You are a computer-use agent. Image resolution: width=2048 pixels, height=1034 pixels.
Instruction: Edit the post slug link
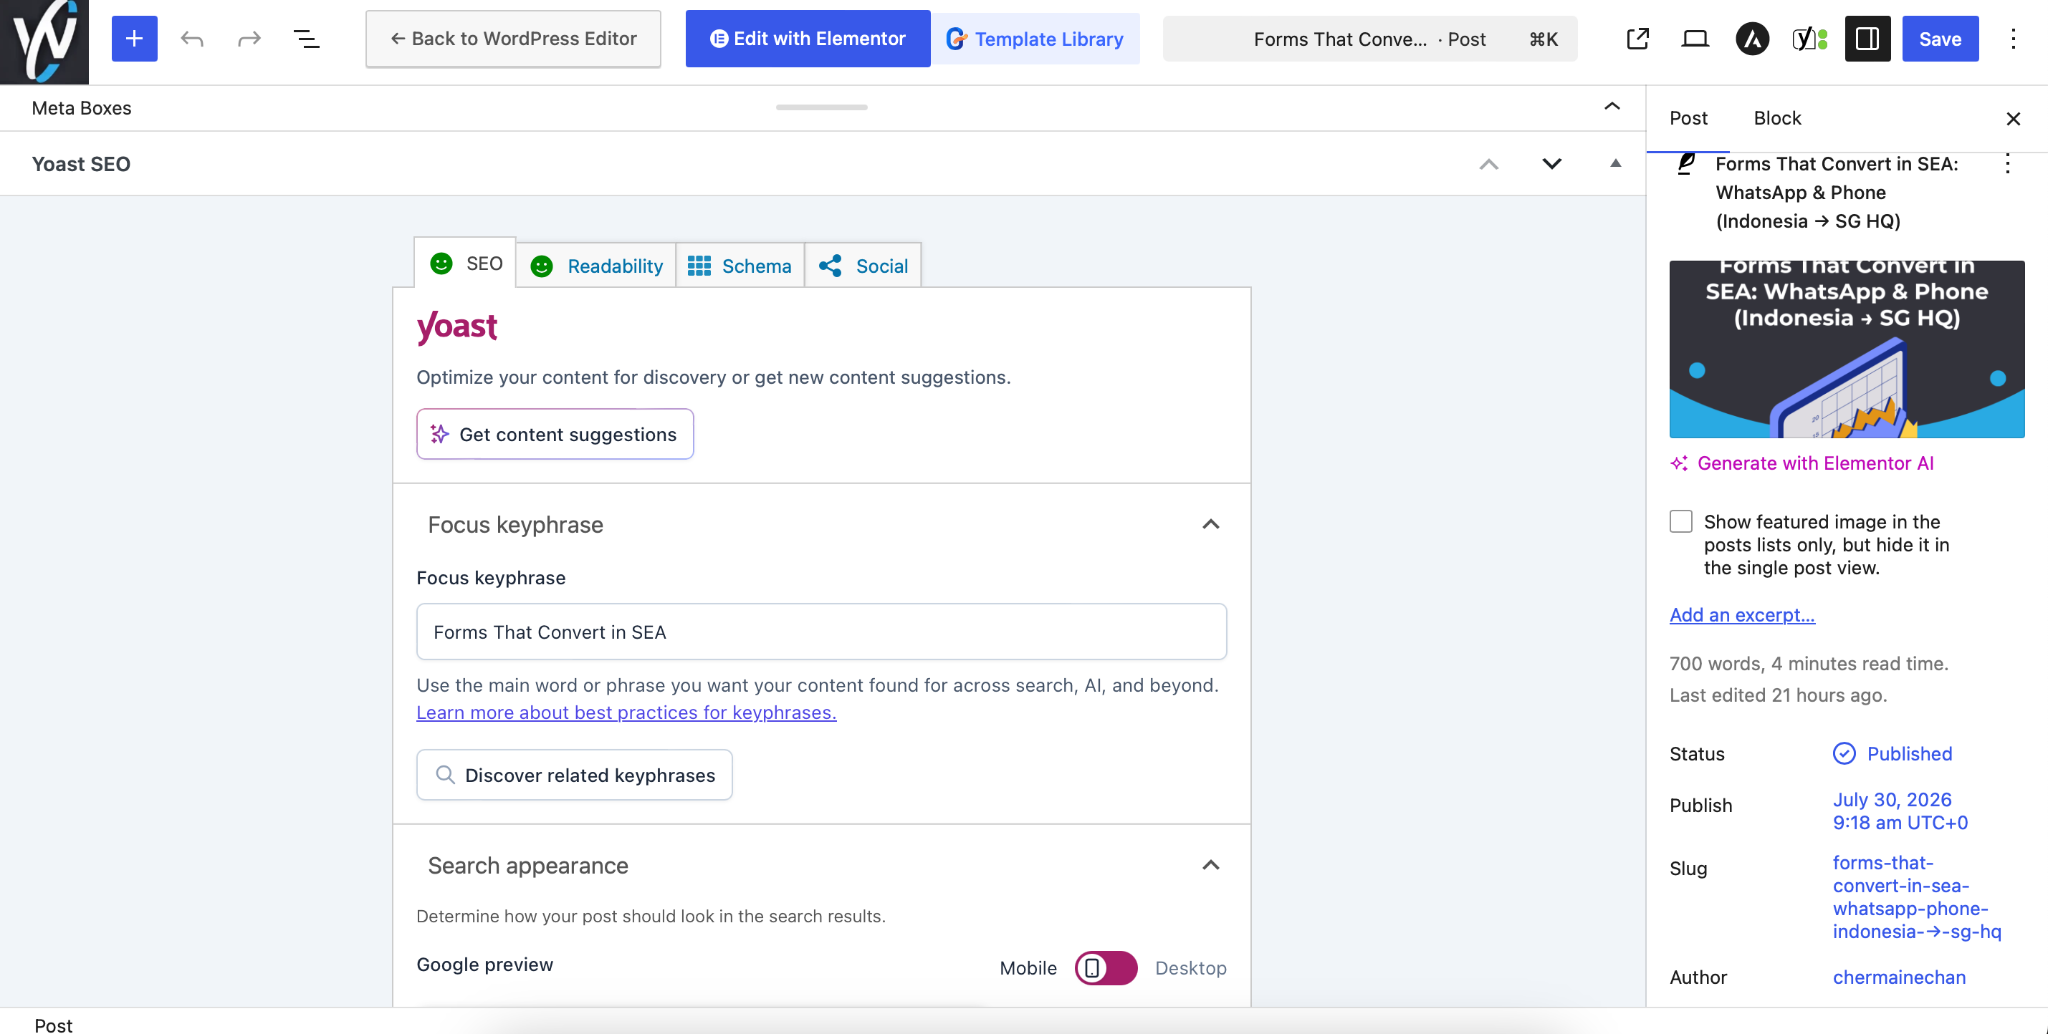coord(1917,897)
